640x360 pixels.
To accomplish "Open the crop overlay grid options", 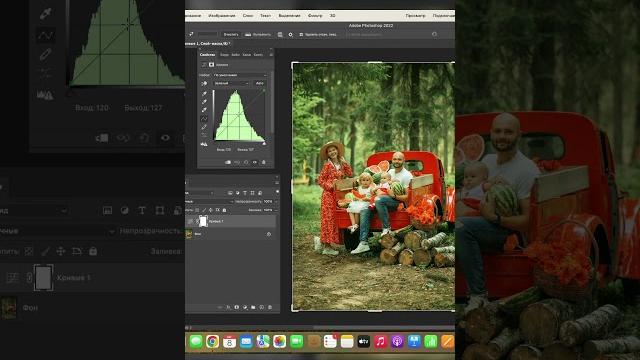I will click(x=280, y=35).
